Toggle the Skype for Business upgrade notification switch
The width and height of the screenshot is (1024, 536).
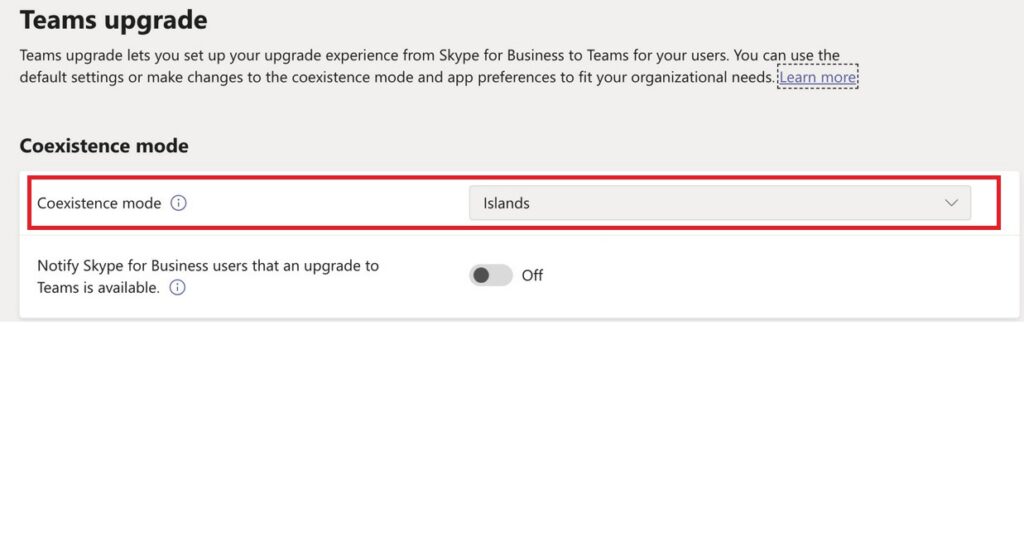pyautogui.click(x=490, y=275)
